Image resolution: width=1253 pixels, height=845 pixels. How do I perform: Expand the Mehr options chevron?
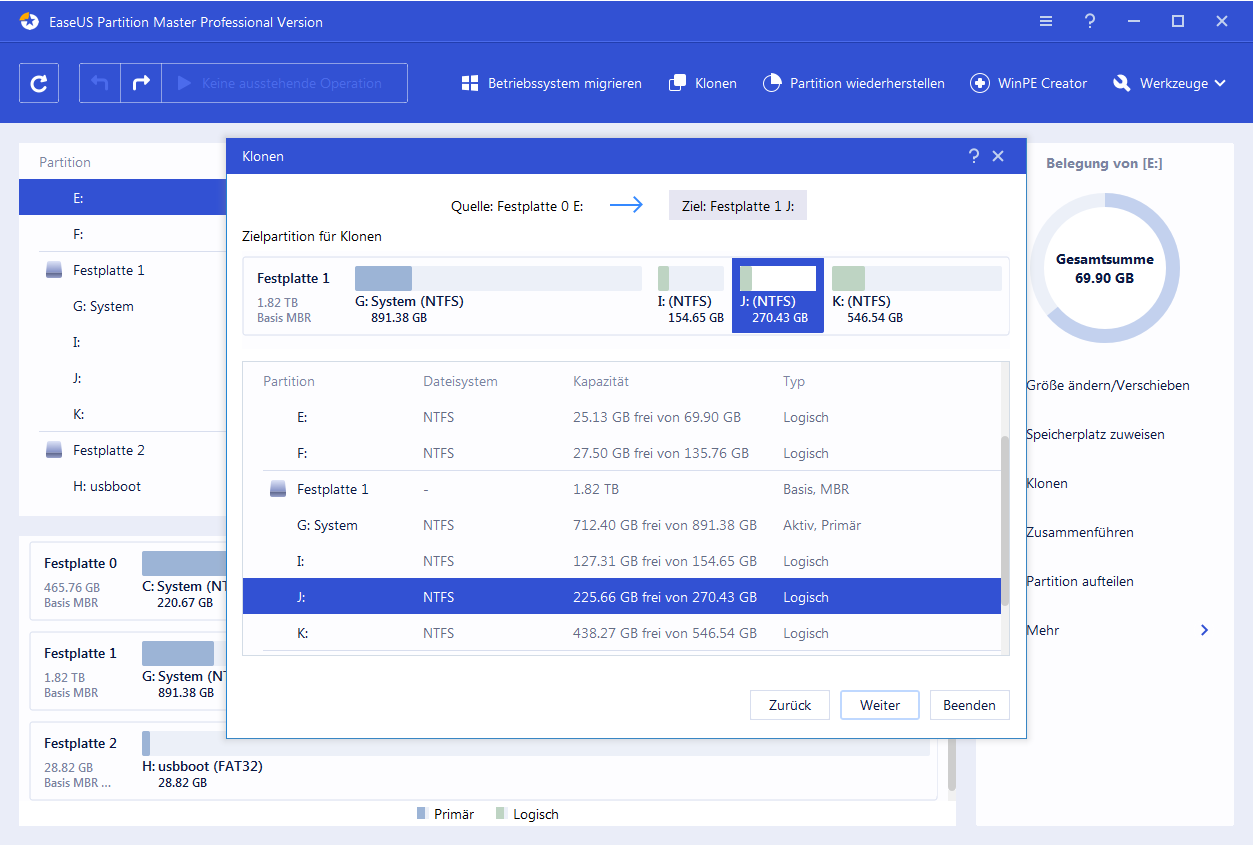click(1204, 630)
